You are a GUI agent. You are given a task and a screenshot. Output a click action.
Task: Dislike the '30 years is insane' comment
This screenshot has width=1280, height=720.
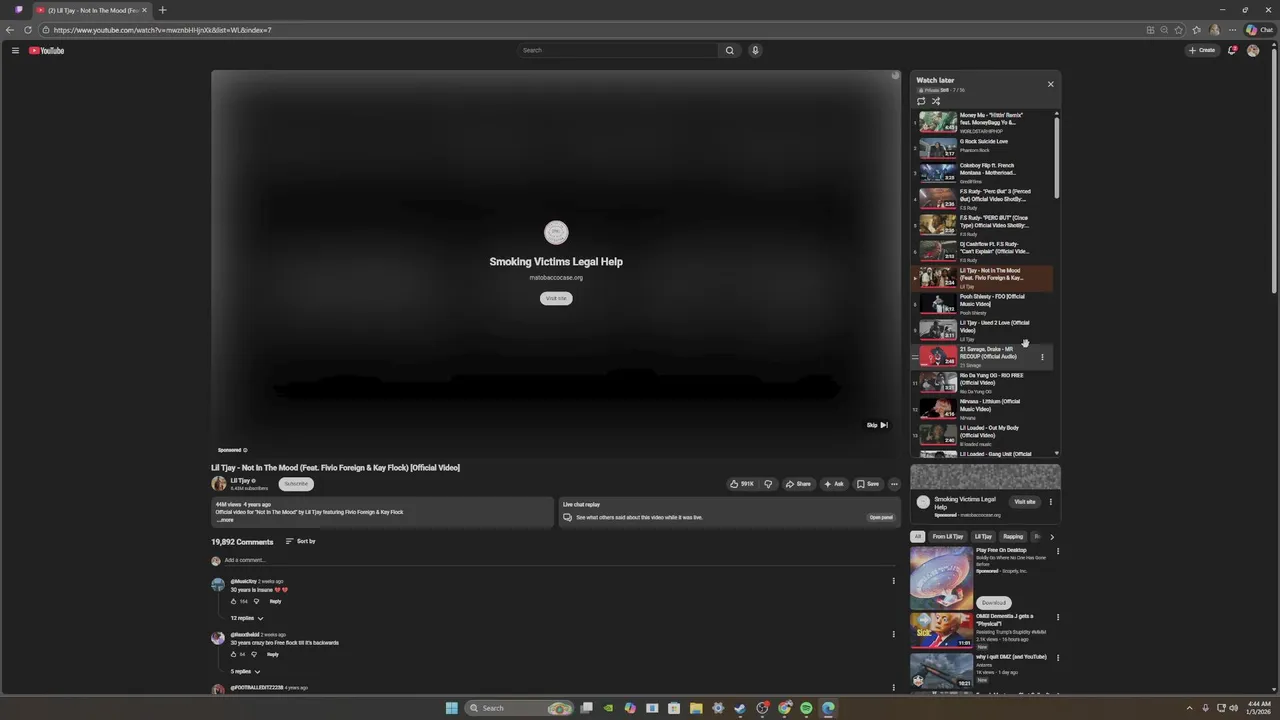[x=256, y=601]
